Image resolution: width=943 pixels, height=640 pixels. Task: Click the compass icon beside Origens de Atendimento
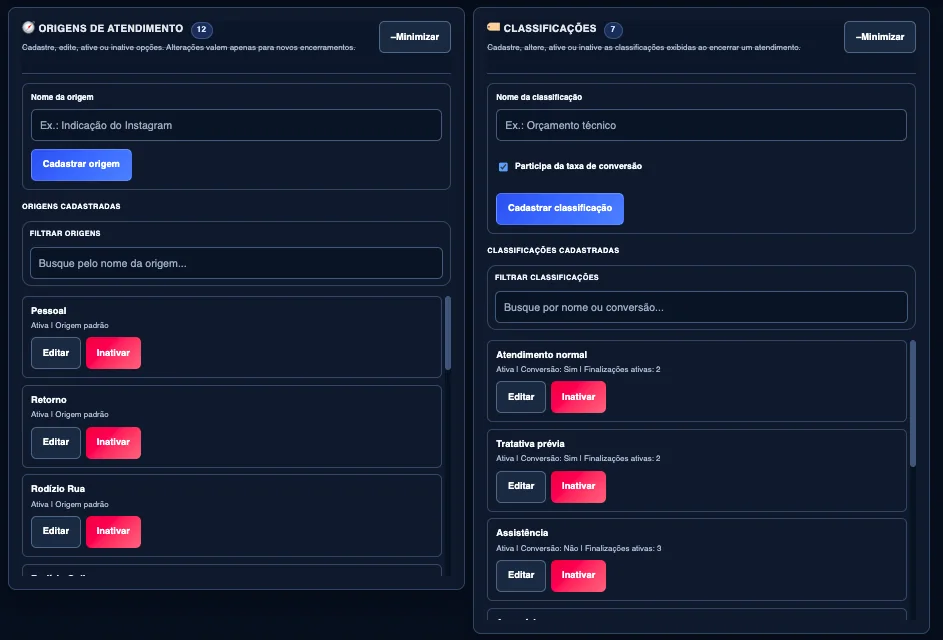pyautogui.click(x=28, y=27)
